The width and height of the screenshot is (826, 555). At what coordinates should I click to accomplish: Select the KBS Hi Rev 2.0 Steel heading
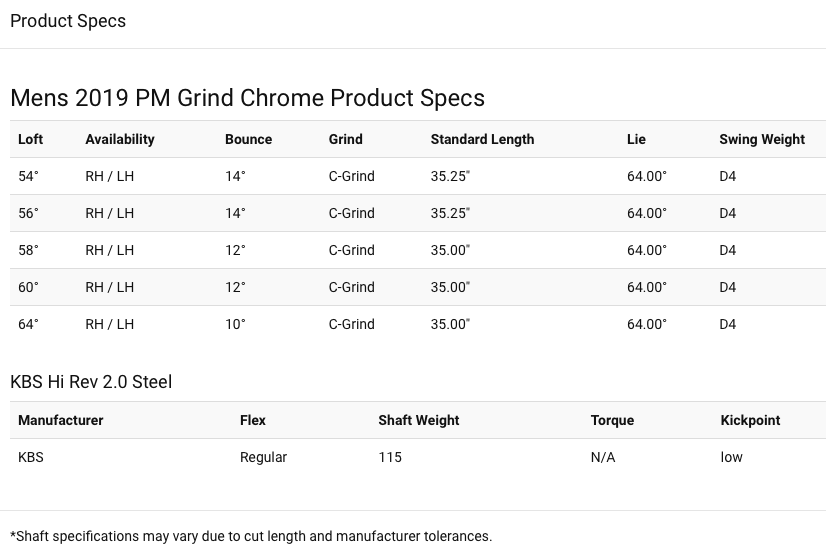91,382
